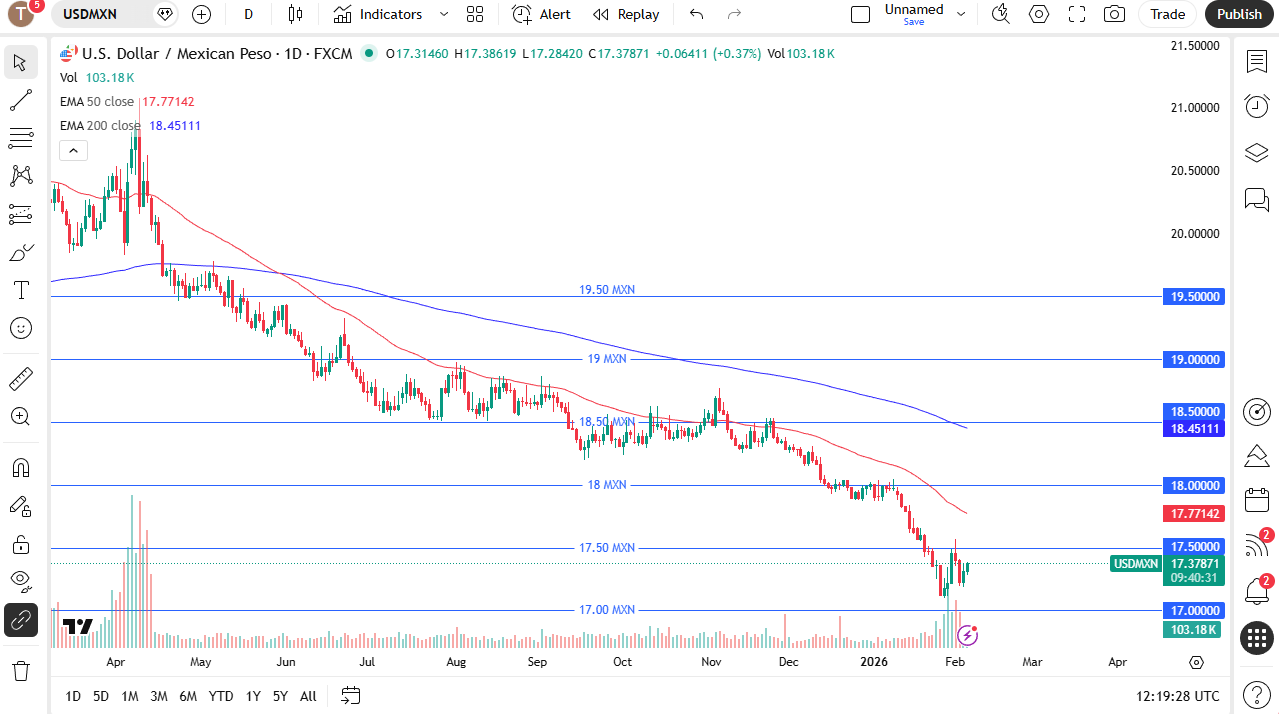Open the candlestick chart type selector
Screen dimensions: 1279x714
click(x=294, y=14)
